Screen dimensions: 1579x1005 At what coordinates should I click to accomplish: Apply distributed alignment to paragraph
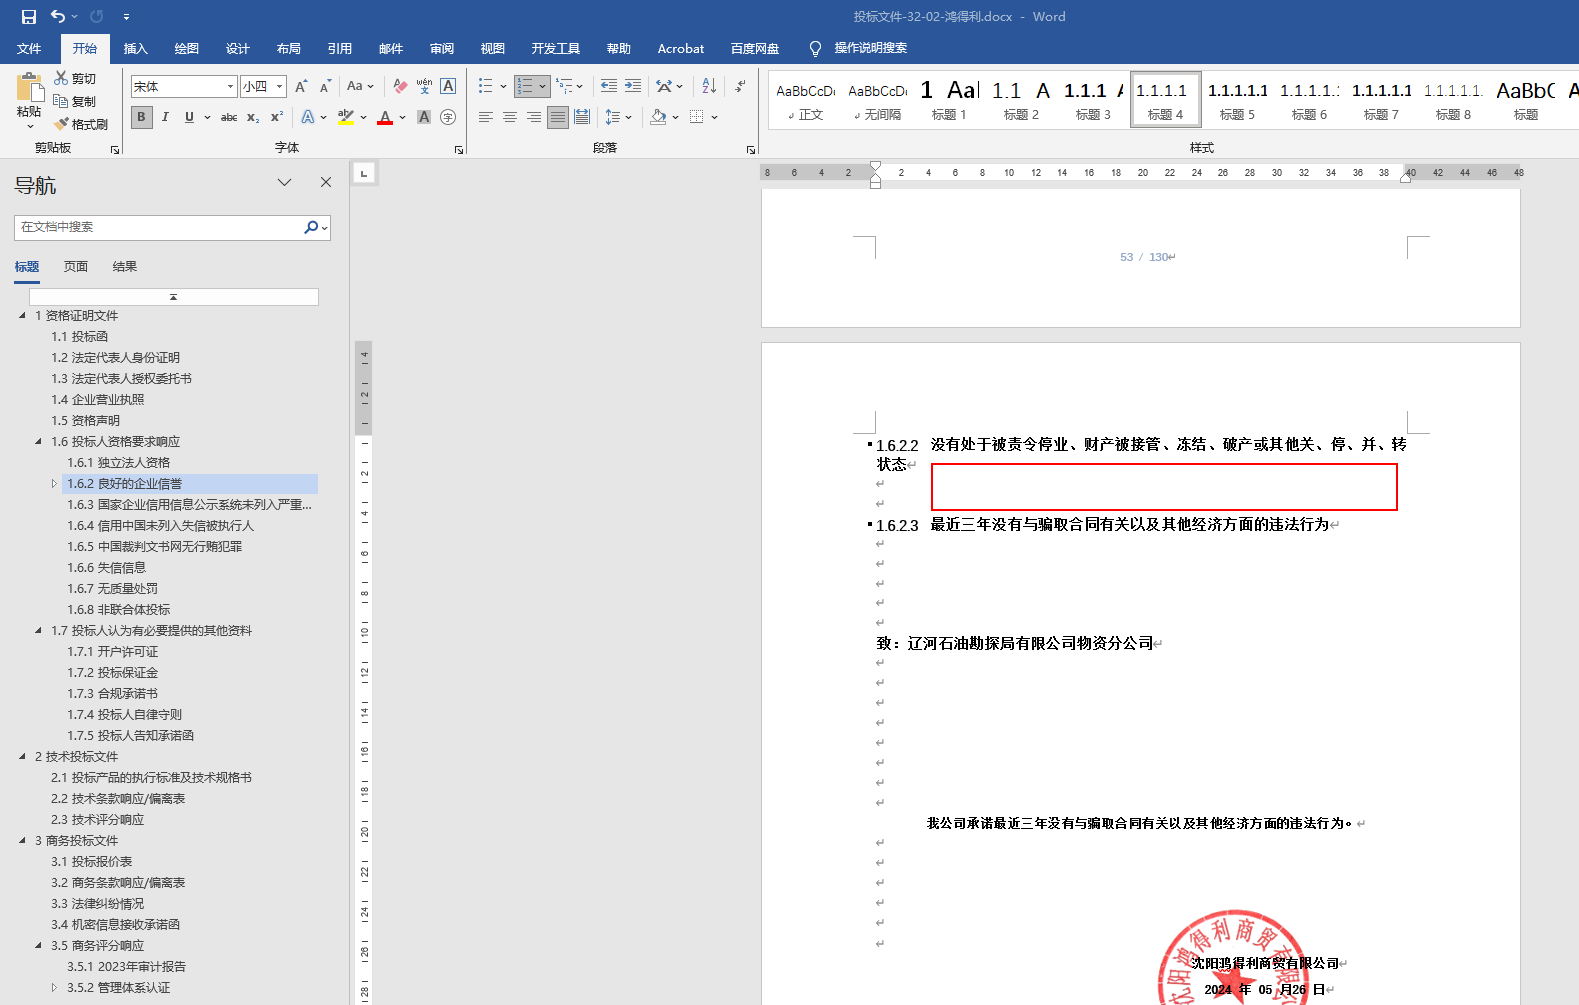pos(582,117)
